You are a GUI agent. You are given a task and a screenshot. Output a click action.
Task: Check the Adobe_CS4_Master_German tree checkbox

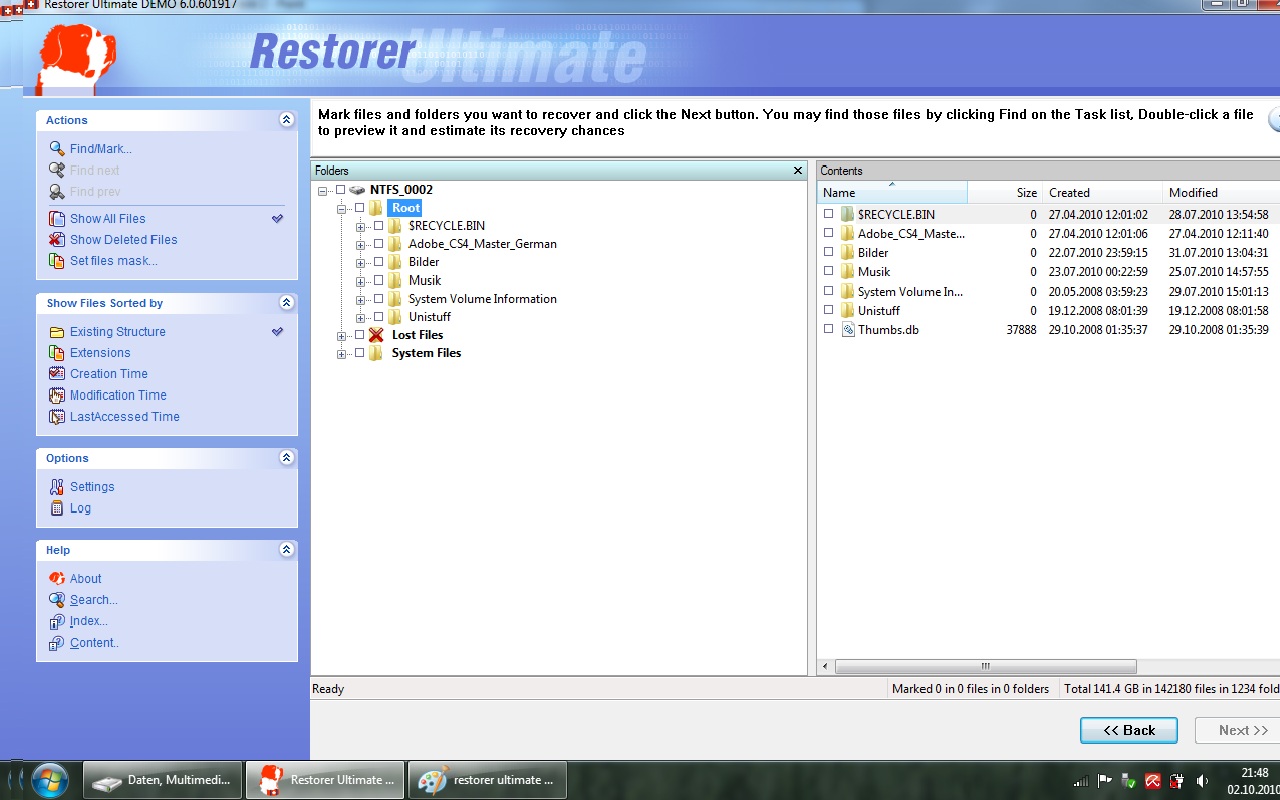378,244
